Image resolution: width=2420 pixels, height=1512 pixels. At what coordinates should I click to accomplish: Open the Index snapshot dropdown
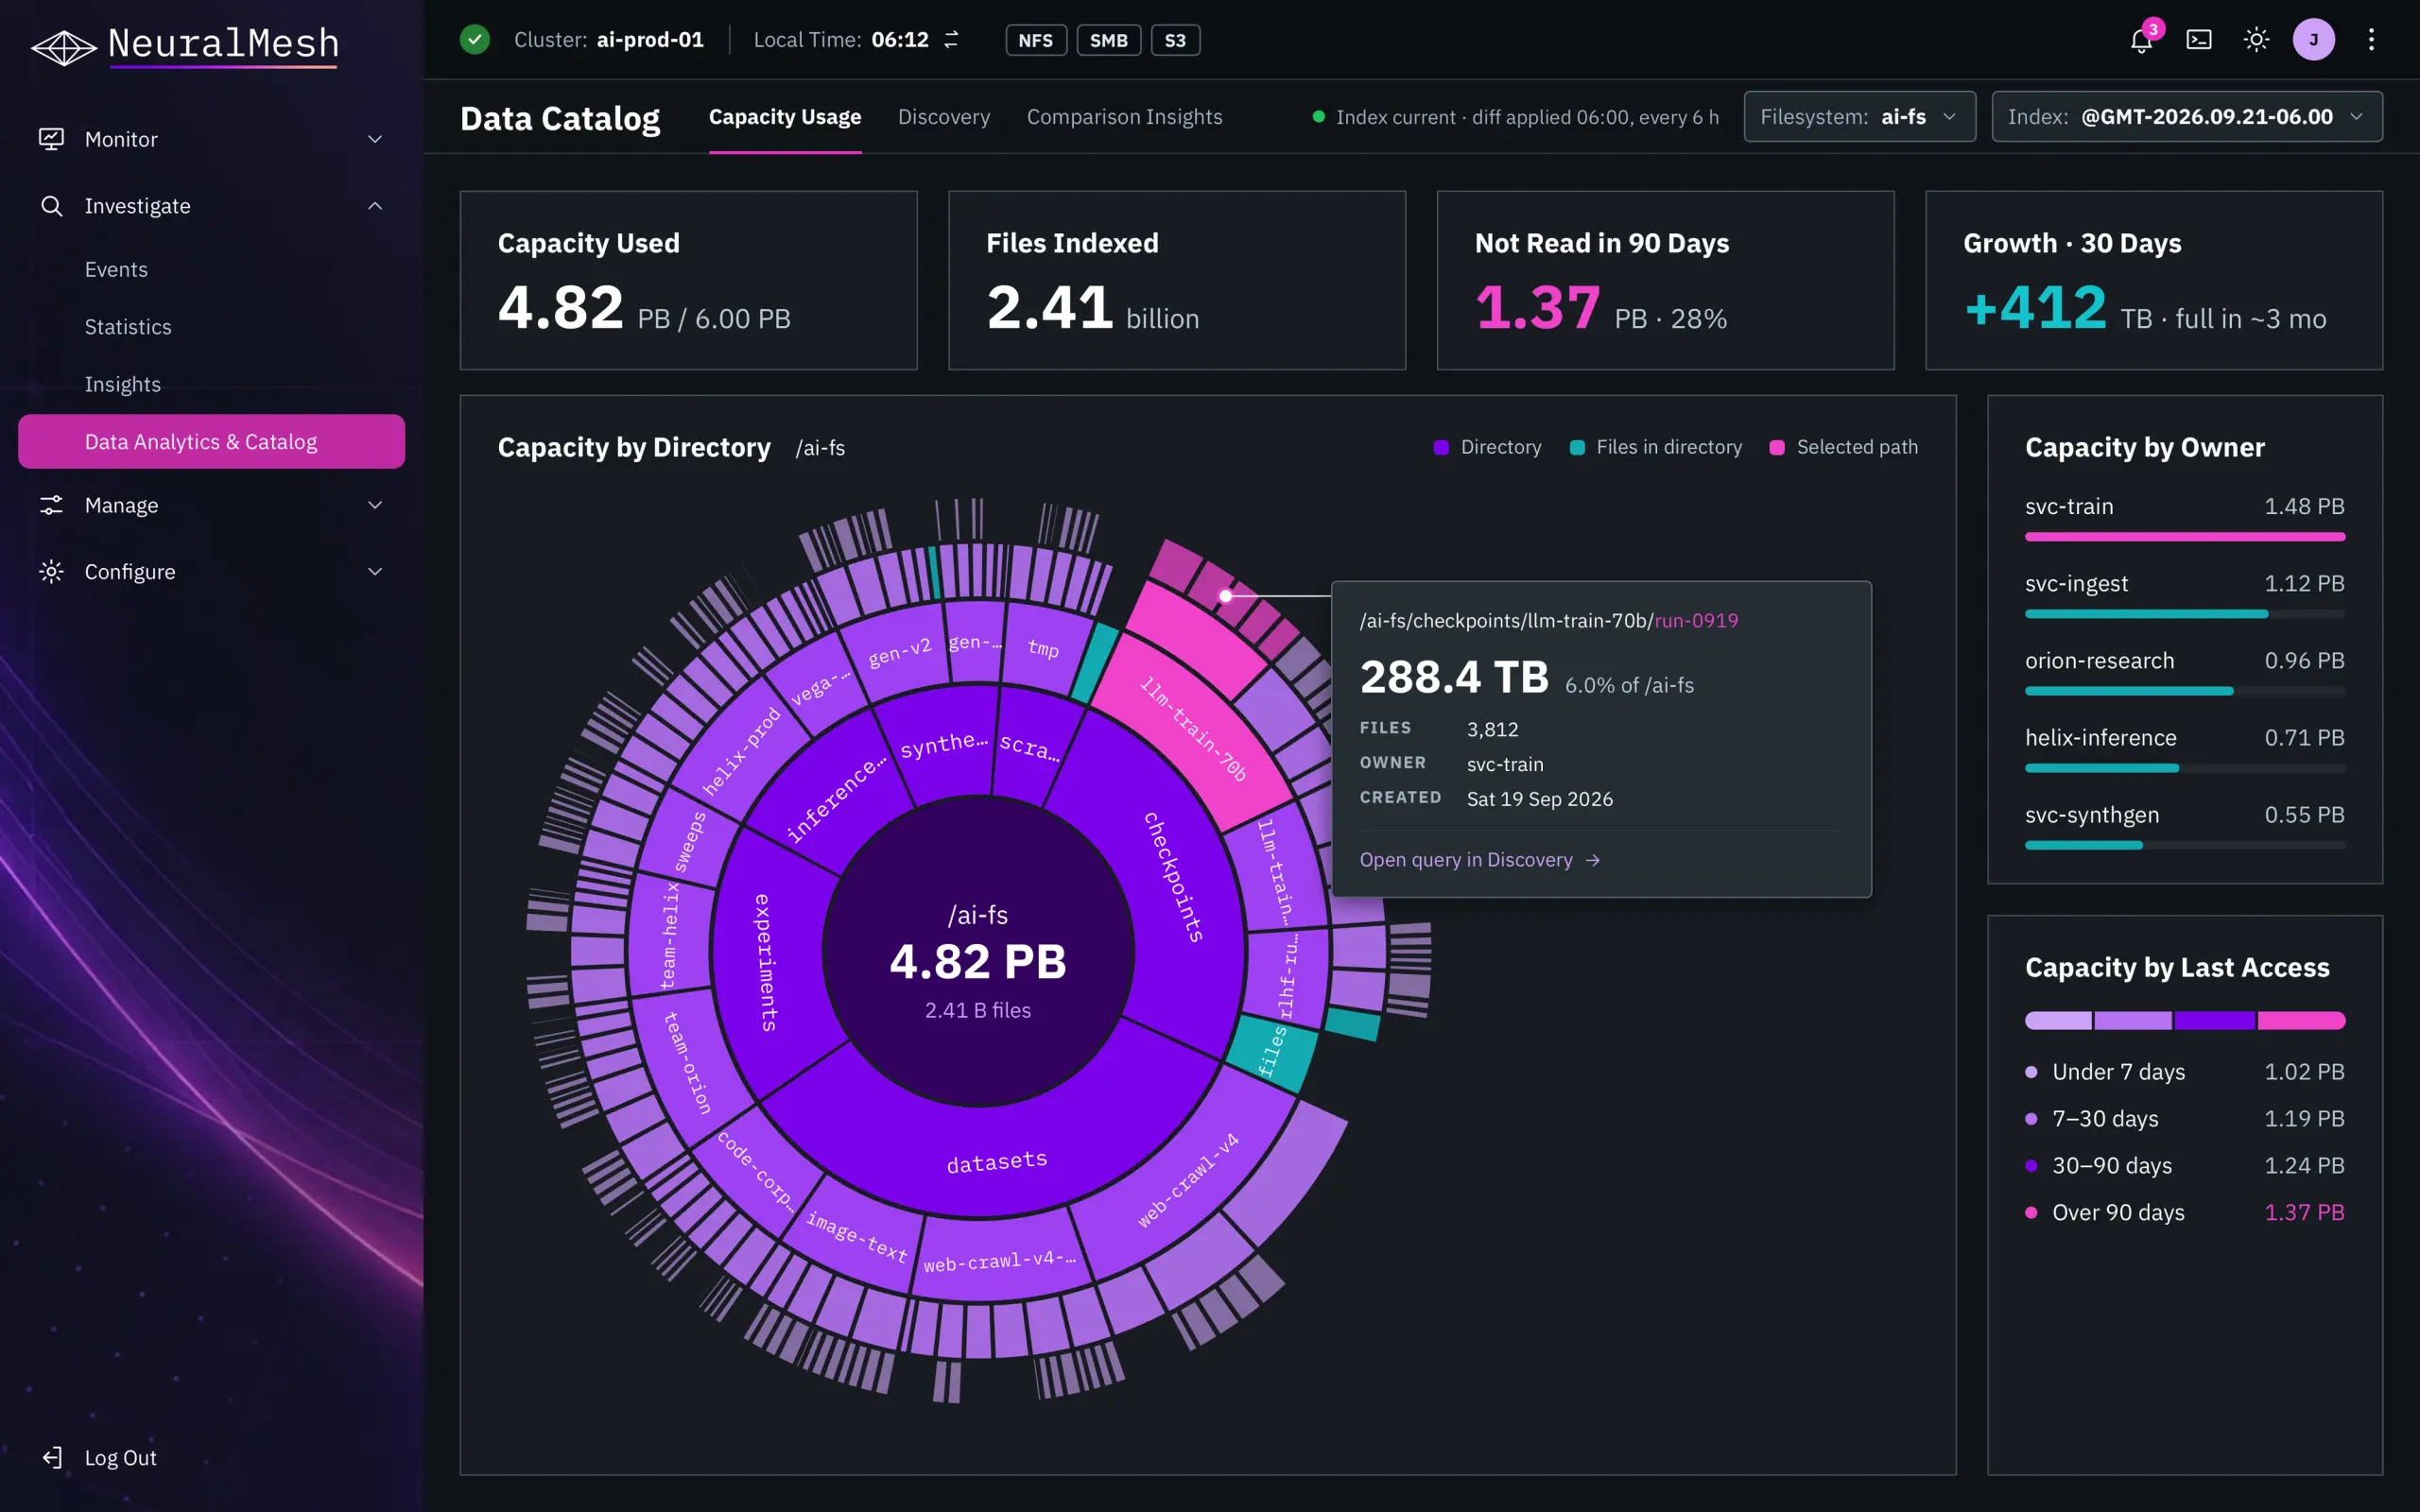click(x=2186, y=117)
